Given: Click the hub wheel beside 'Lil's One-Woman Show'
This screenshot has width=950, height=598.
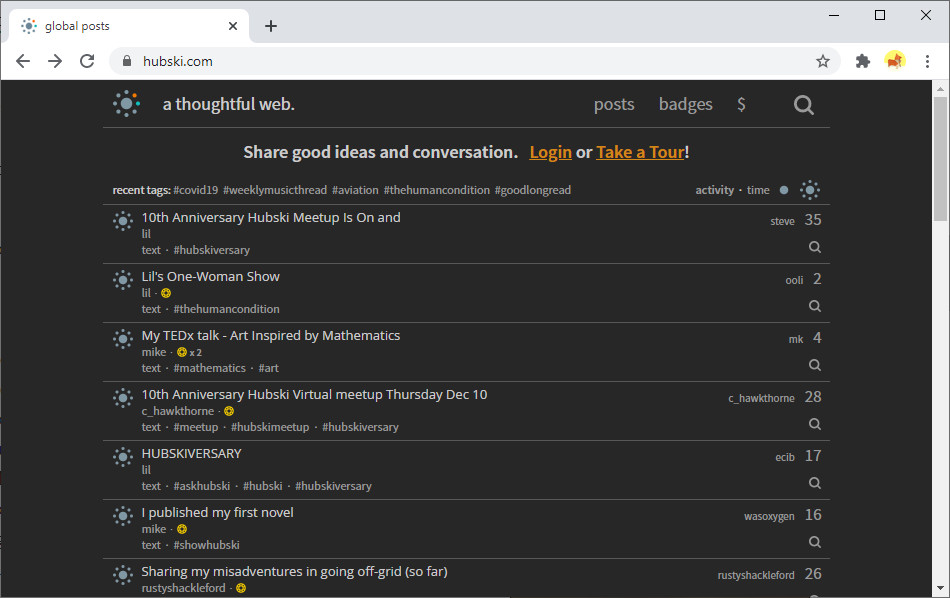Looking at the screenshot, I should pos(123,280).
